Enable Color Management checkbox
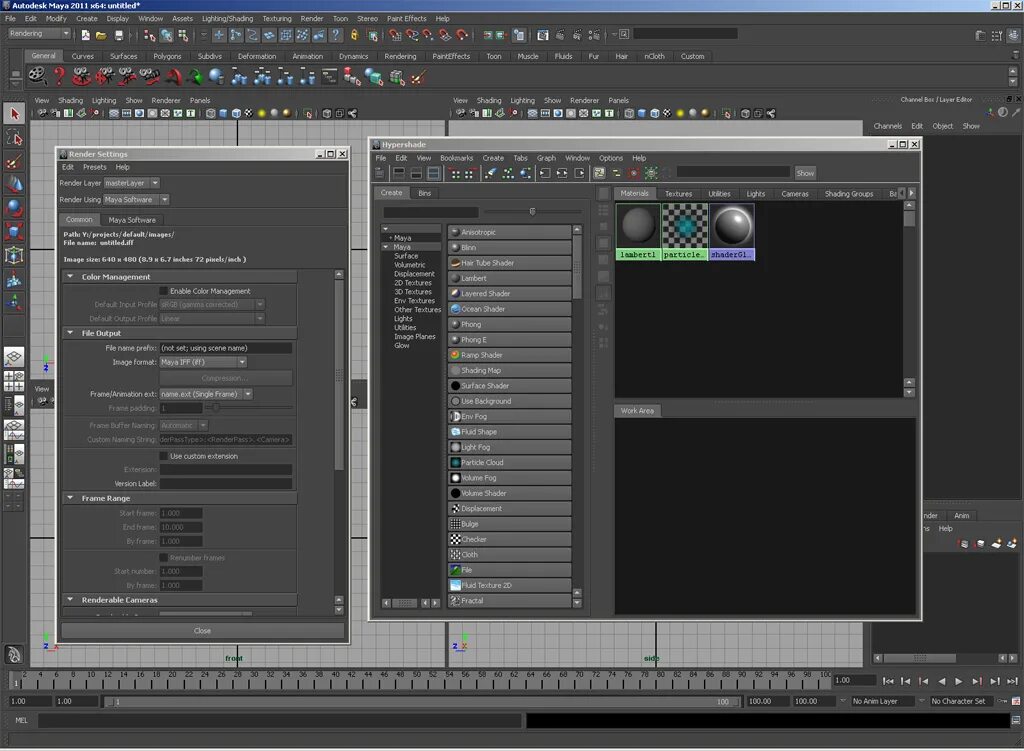 pyautogui.click(x=164, y=291)
